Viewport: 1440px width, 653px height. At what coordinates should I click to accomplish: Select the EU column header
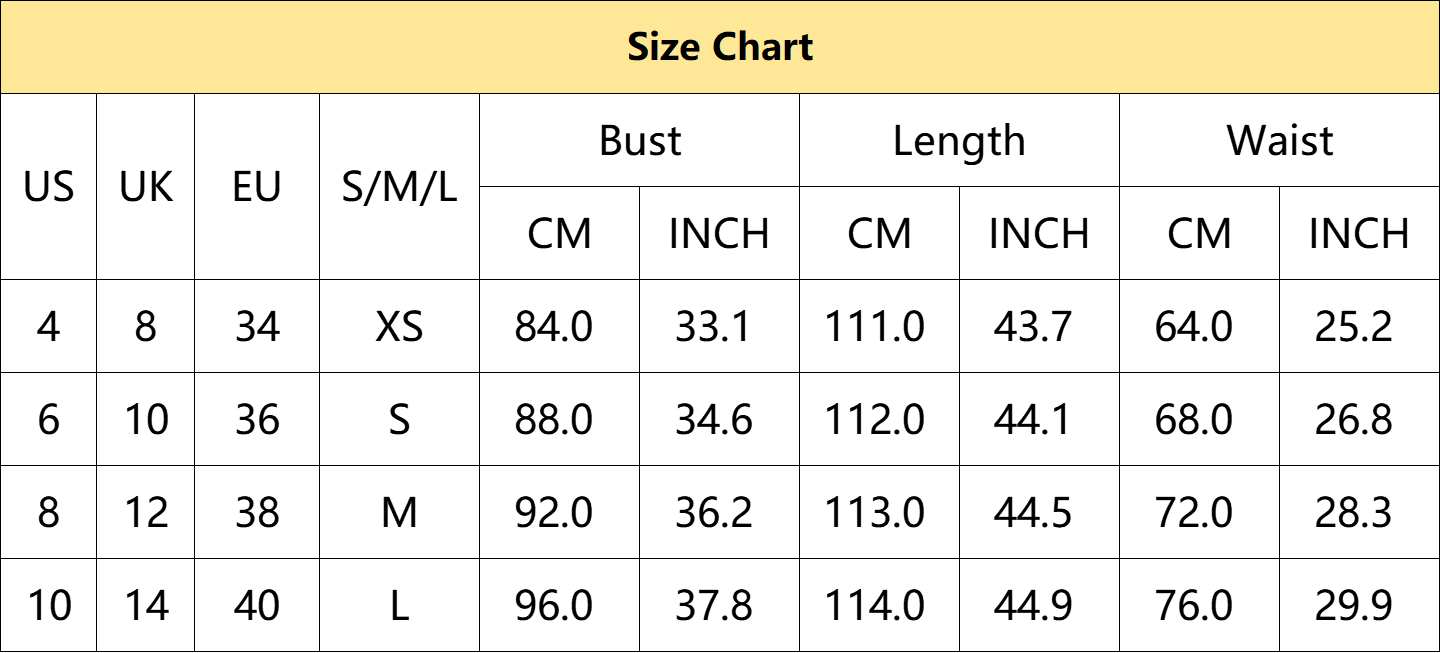257,187
